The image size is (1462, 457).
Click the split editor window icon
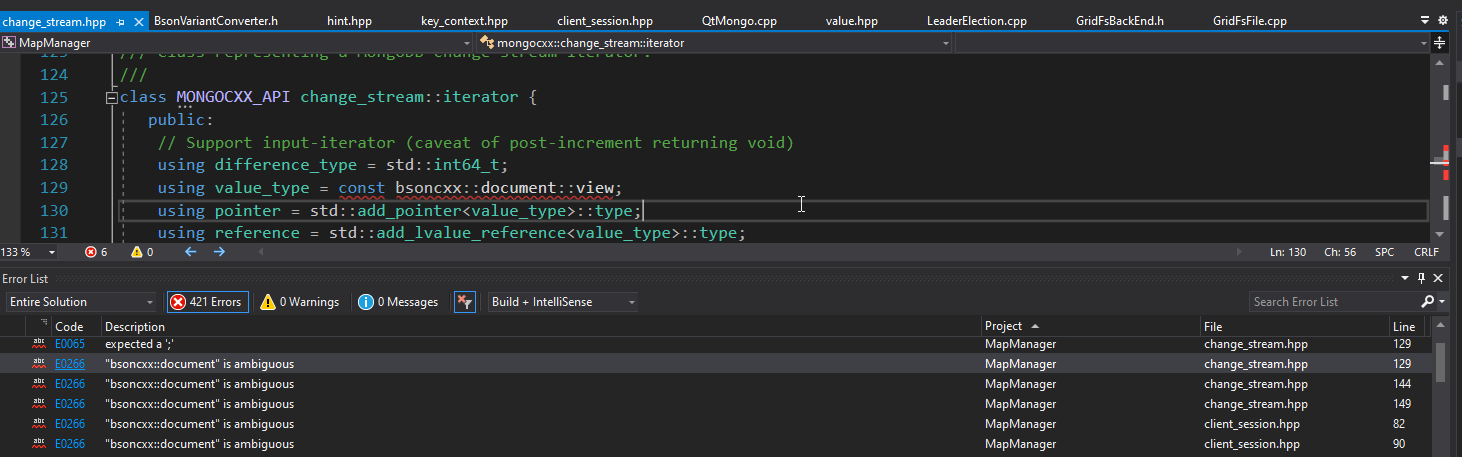click(1440, 43)
